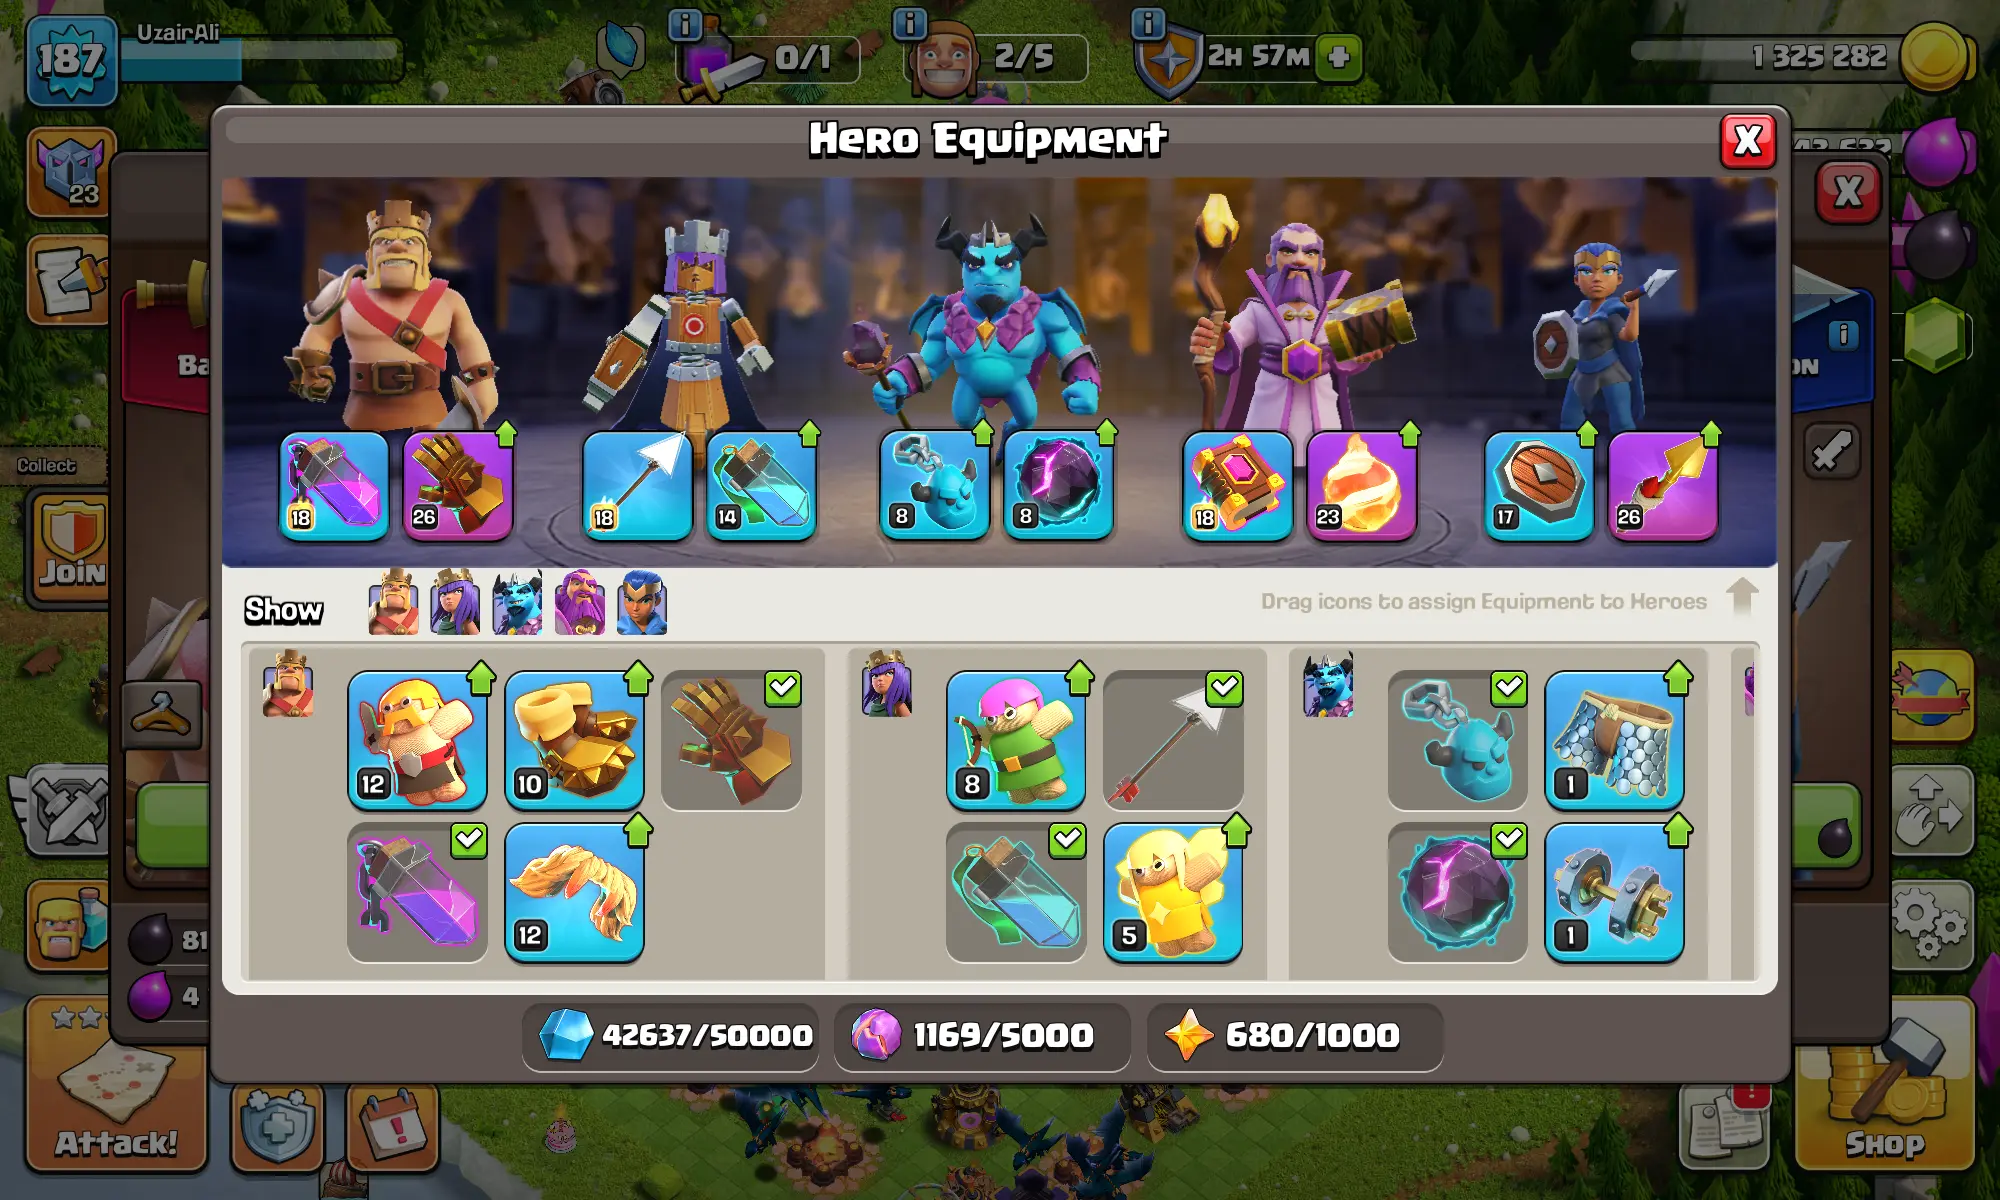Click the equipped Spiky Ball gauntlet in inventory

(x=731, y=740)
